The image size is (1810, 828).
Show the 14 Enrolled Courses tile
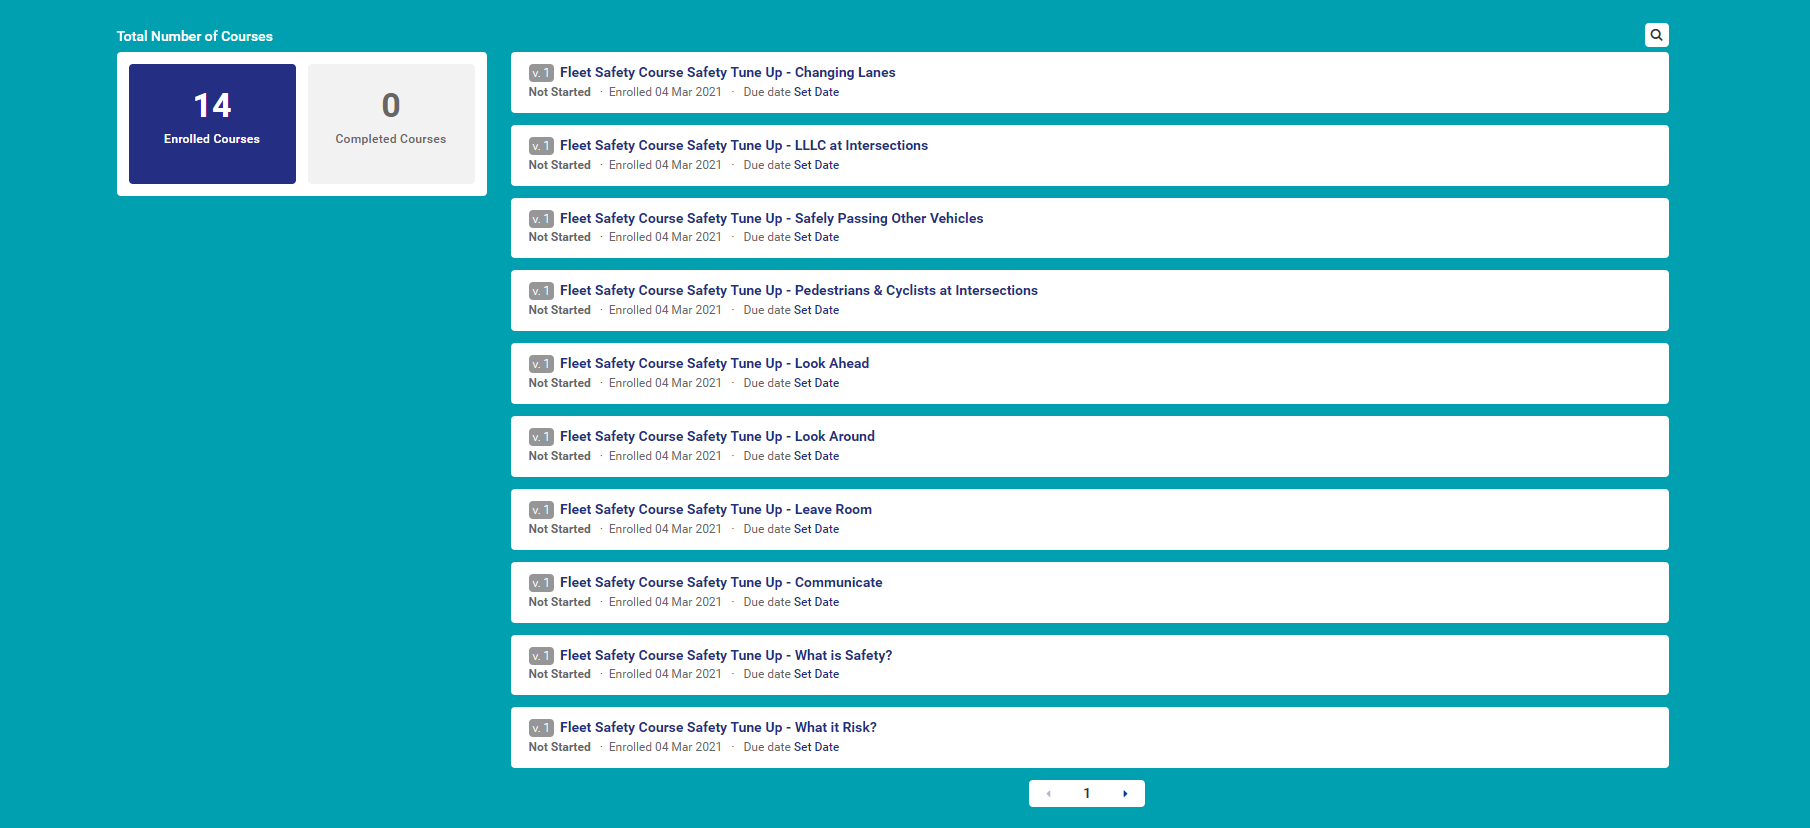[x=212, y=124]
